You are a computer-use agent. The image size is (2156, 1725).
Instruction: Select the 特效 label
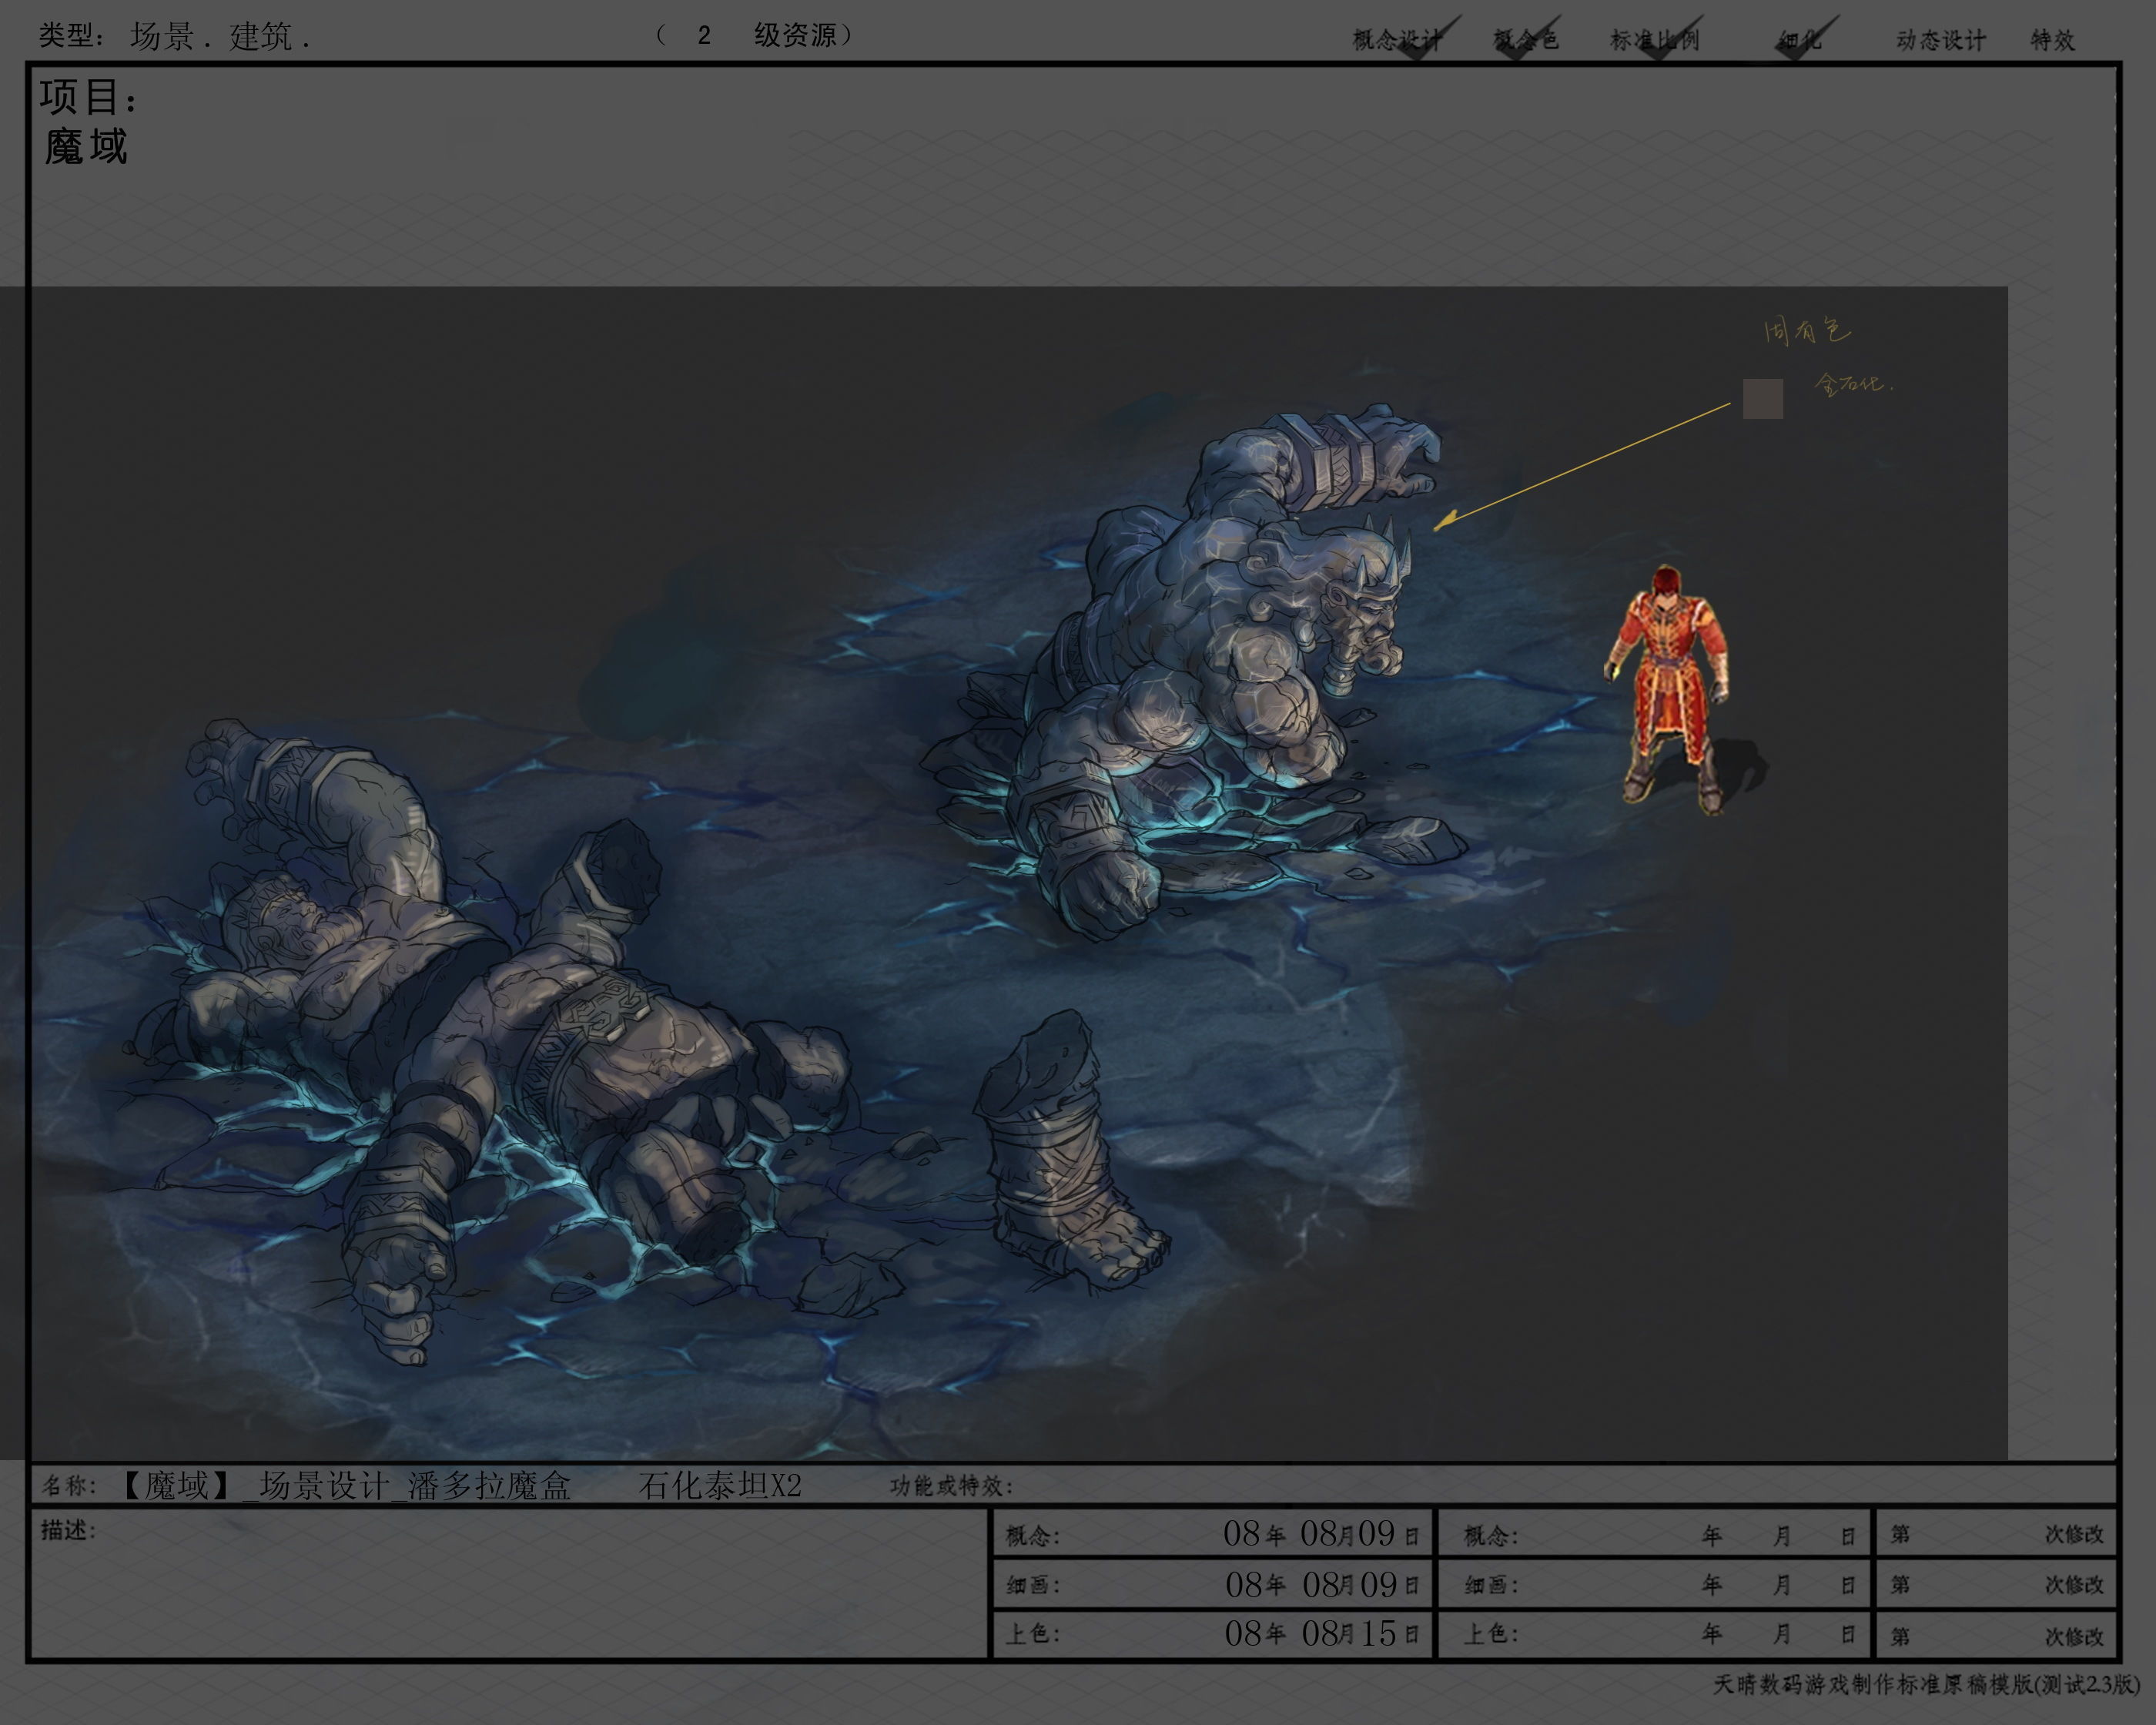(x=2052, y=40)
